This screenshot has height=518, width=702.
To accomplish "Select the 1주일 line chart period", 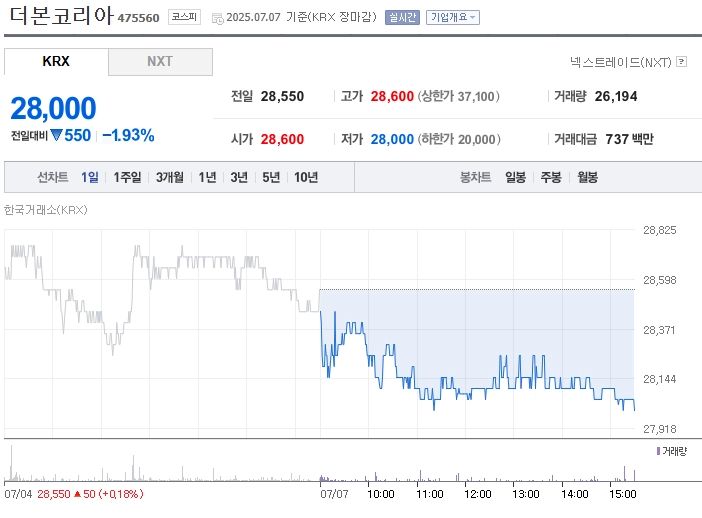I will [127, 177].
